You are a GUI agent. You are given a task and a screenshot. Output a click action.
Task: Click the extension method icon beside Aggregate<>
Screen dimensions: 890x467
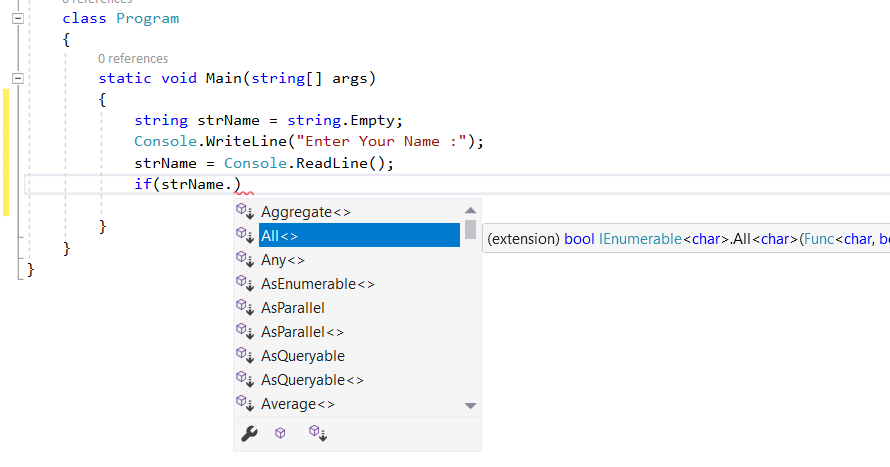click(x=245, y=211)
